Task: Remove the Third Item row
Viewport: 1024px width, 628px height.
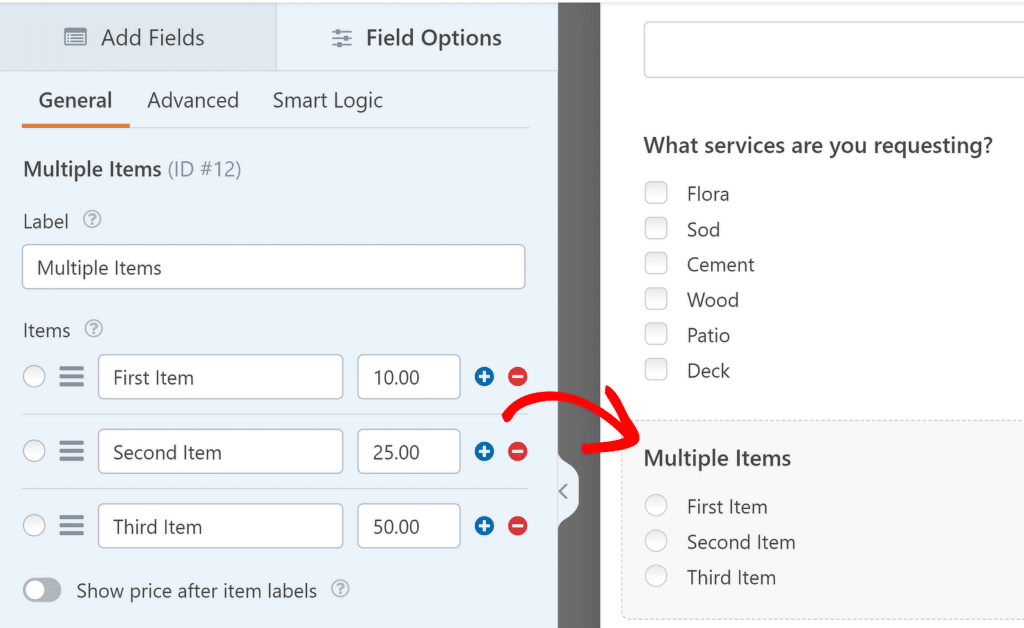Action: point(518,526)
